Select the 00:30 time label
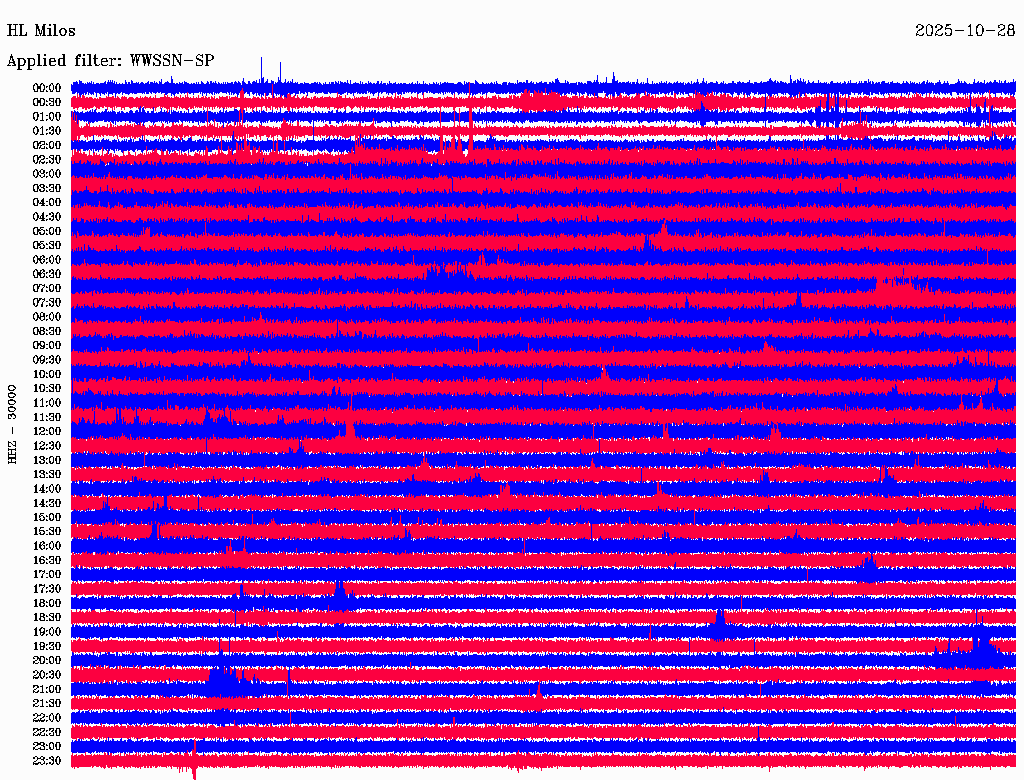 click(x=47, y=102)
